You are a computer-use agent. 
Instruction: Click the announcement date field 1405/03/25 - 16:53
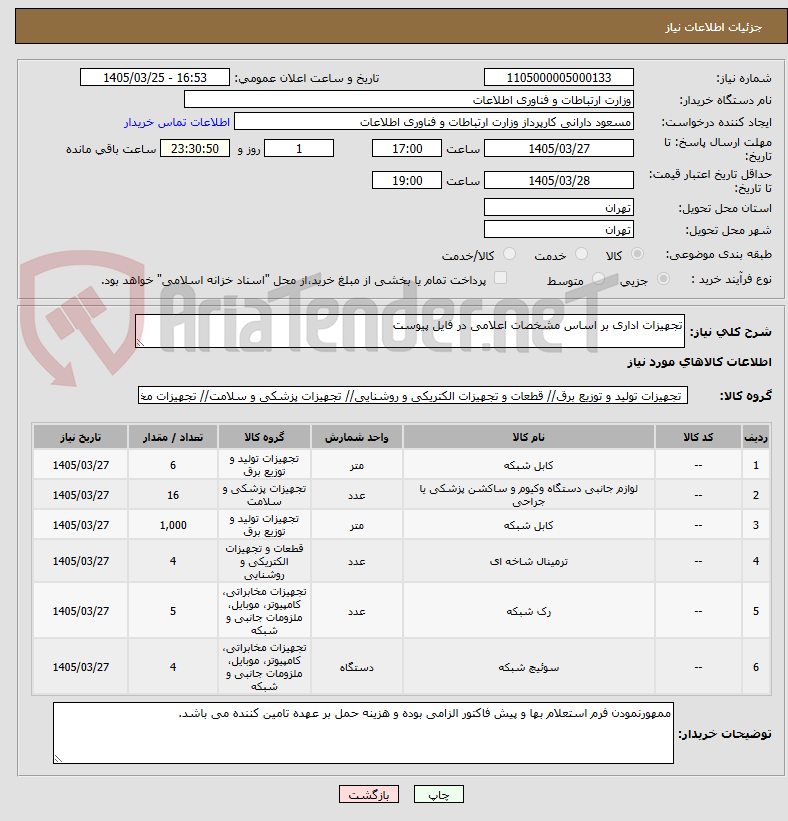click(x=154, y=77)
